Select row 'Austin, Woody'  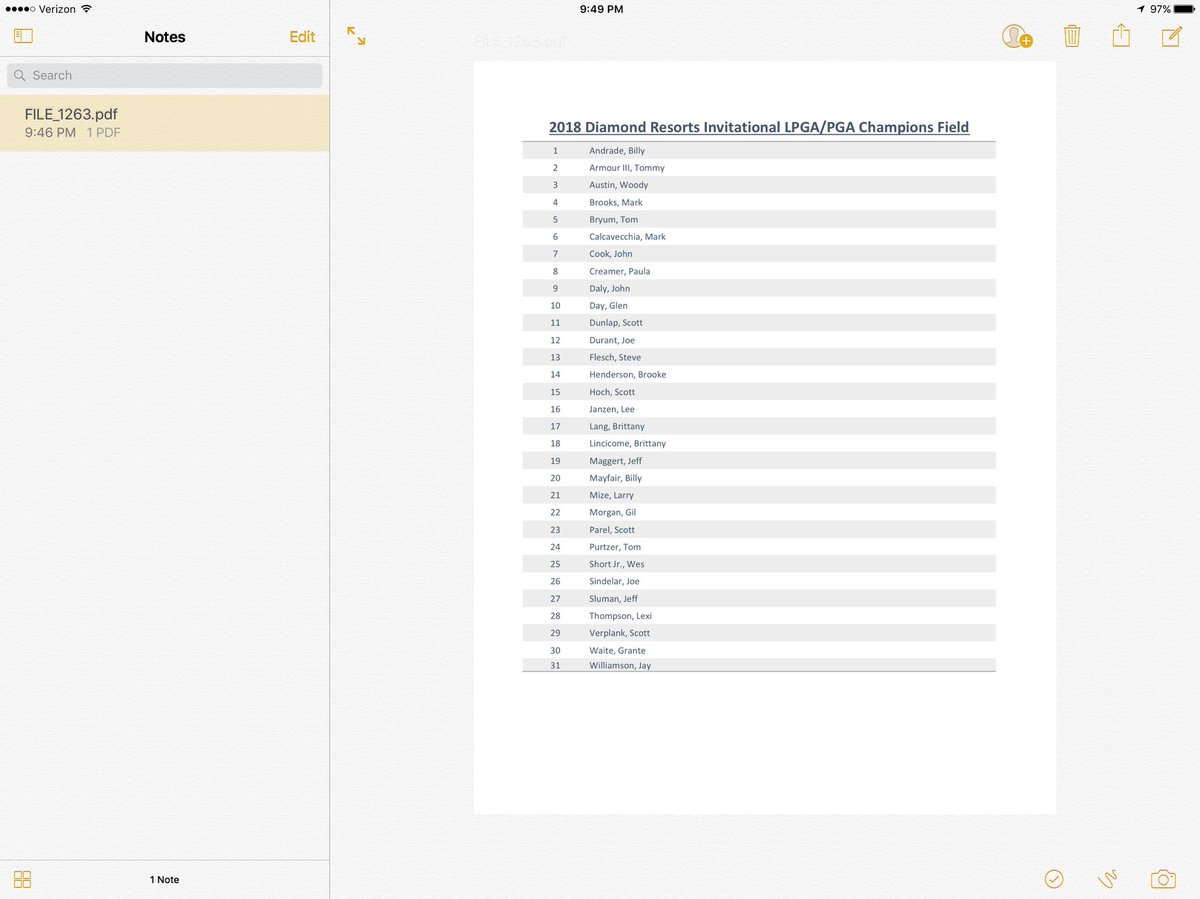(759, 185)
